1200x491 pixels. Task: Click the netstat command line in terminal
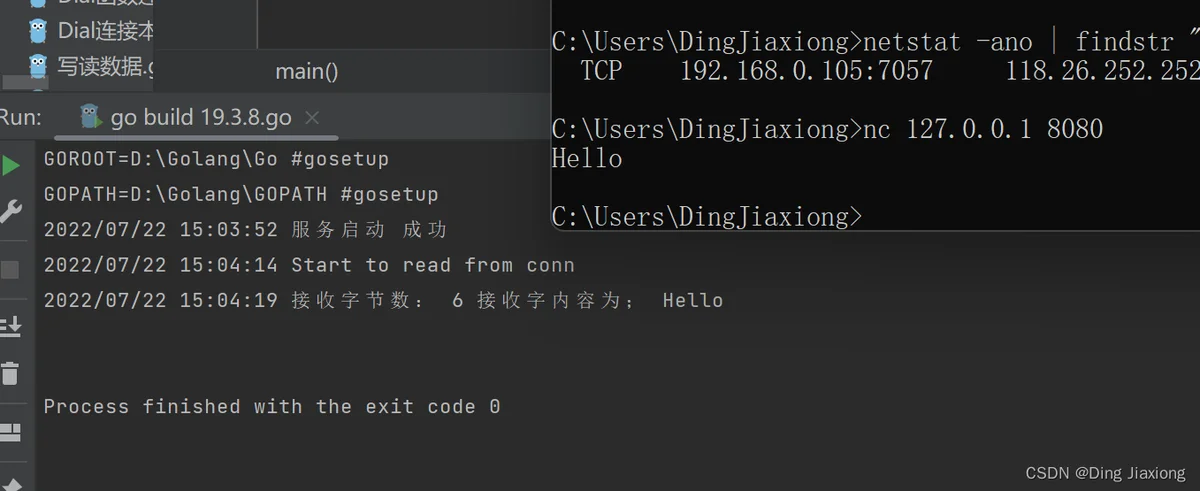pyautogui.click(x=875, y=42)
